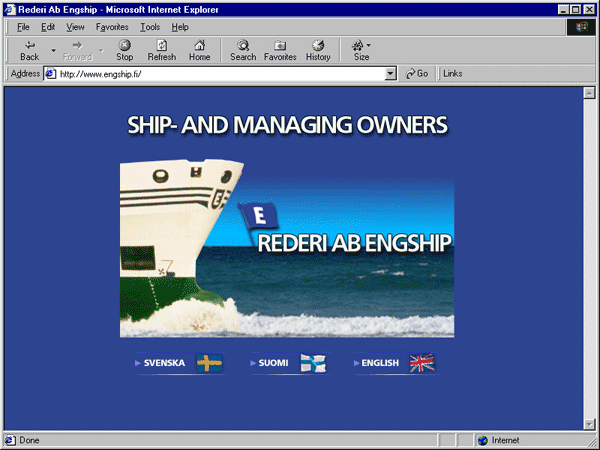Show the History pane
Image resolution: width=600 pixels, height=450 pixels.
(318, 50)
